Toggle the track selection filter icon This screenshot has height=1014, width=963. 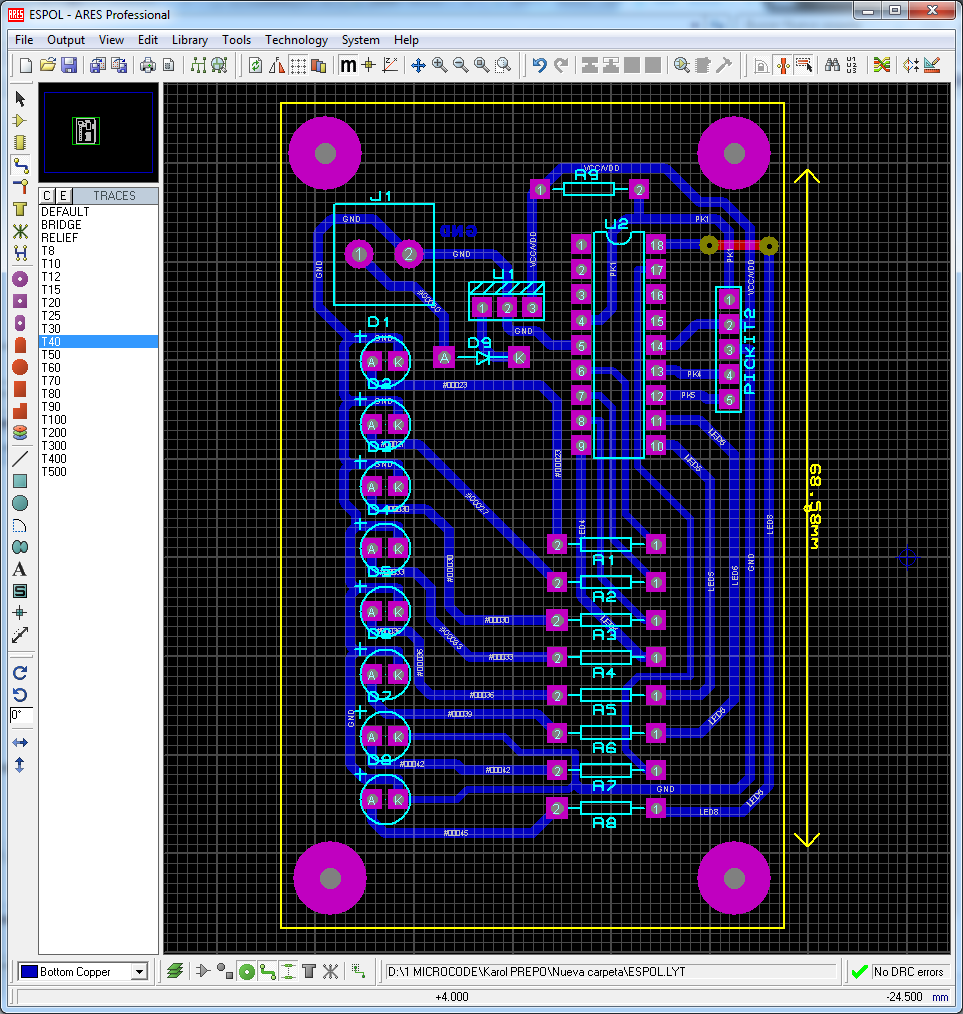268,971
